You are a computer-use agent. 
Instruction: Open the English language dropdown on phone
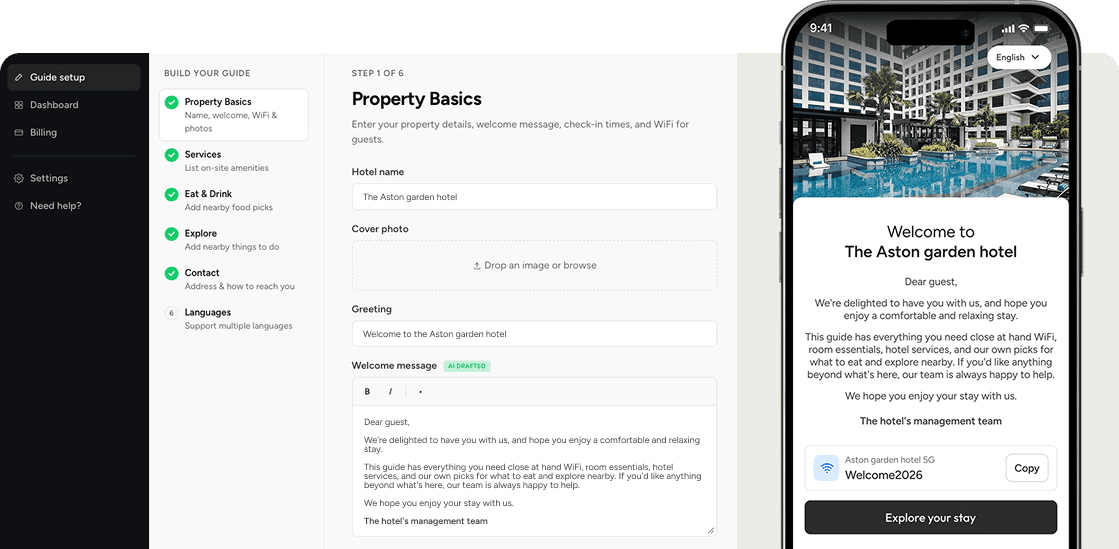click(x=1019, y=57)
